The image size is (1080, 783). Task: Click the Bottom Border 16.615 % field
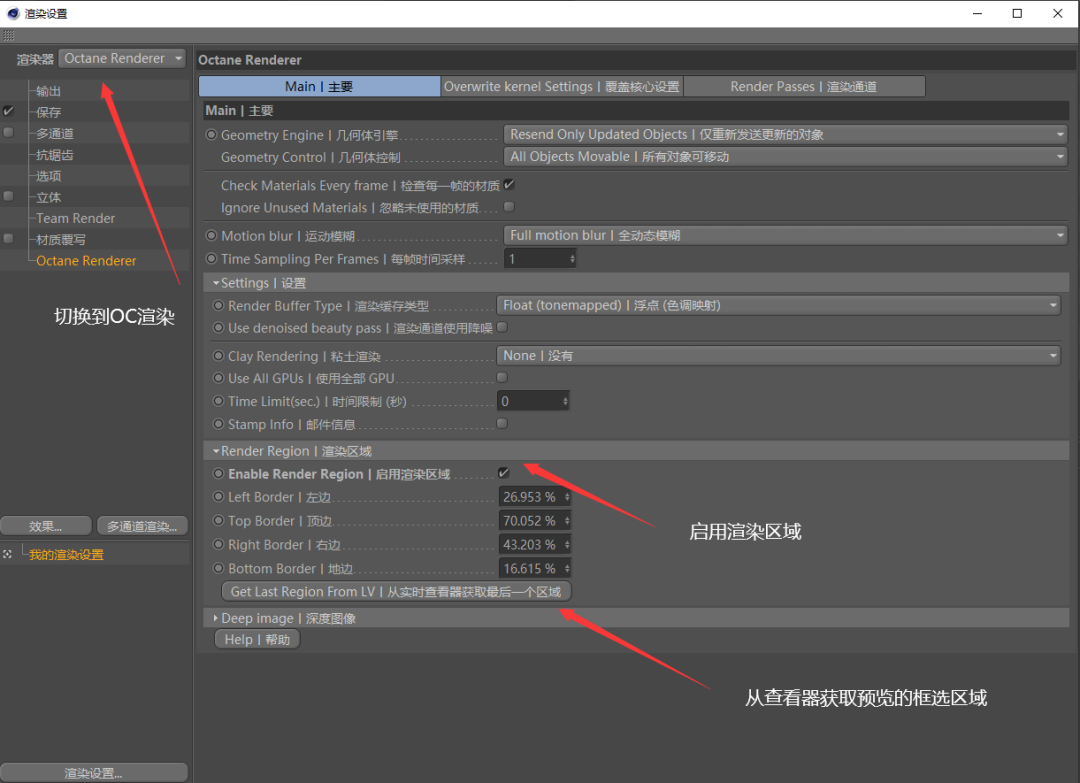pos(534,568)
